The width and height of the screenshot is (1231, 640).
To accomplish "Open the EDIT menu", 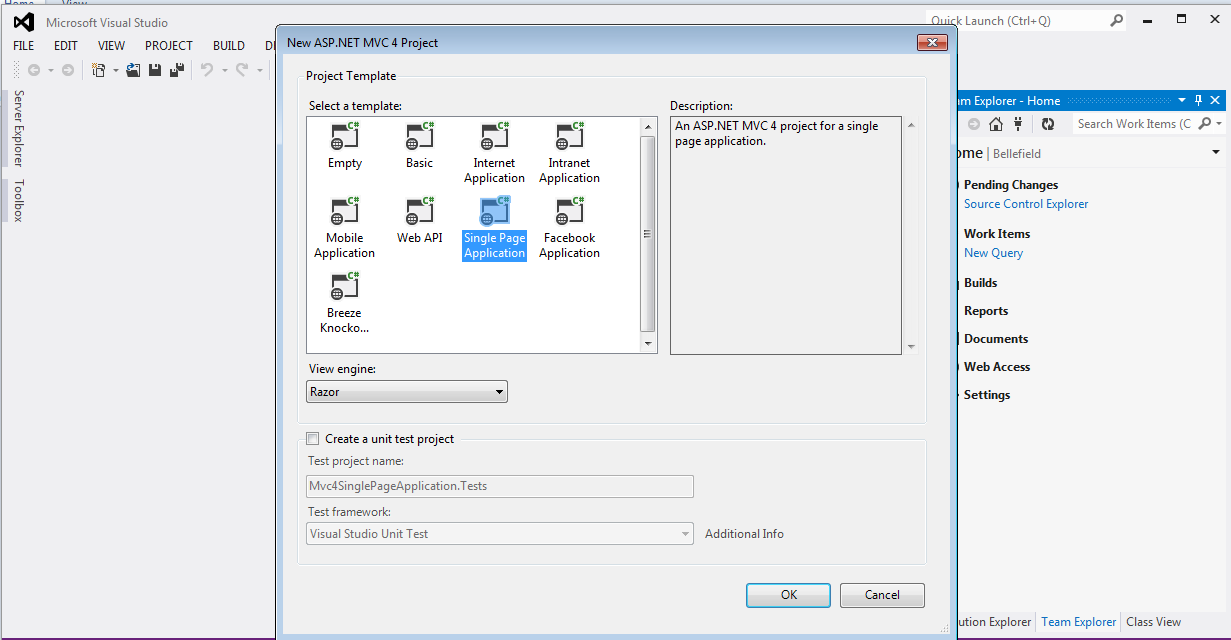I will coord(66,46).
